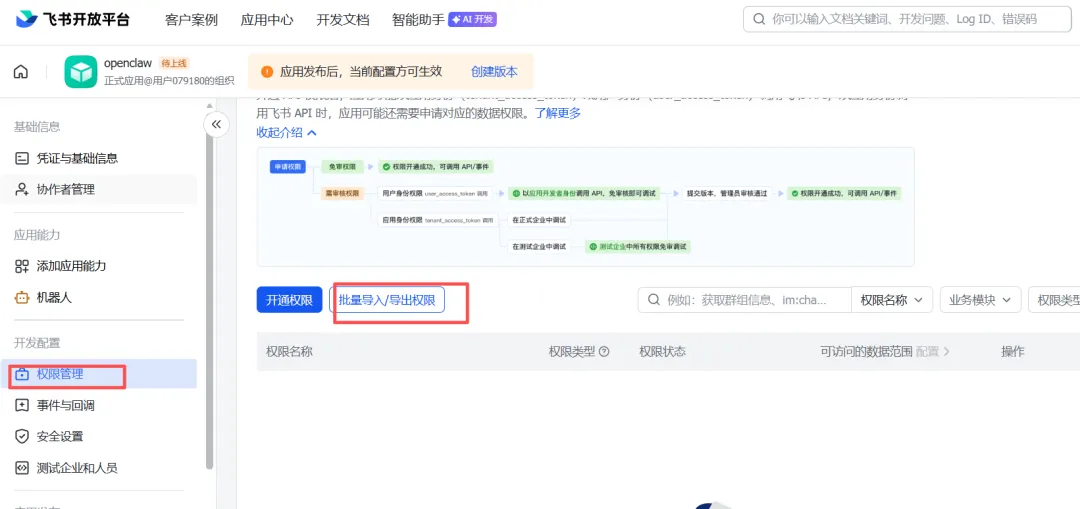The width and height of the screenshot is (1080, 509).
Task: Click the orange warning icon in banner
Action: [x=267, y=72]
